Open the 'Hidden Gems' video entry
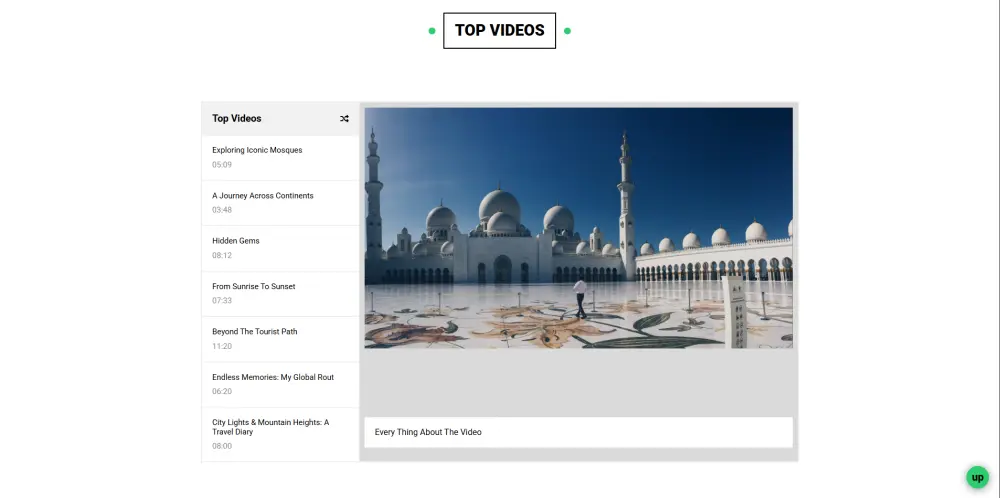This screenshot has height=498, width=1000. [281, 248]
